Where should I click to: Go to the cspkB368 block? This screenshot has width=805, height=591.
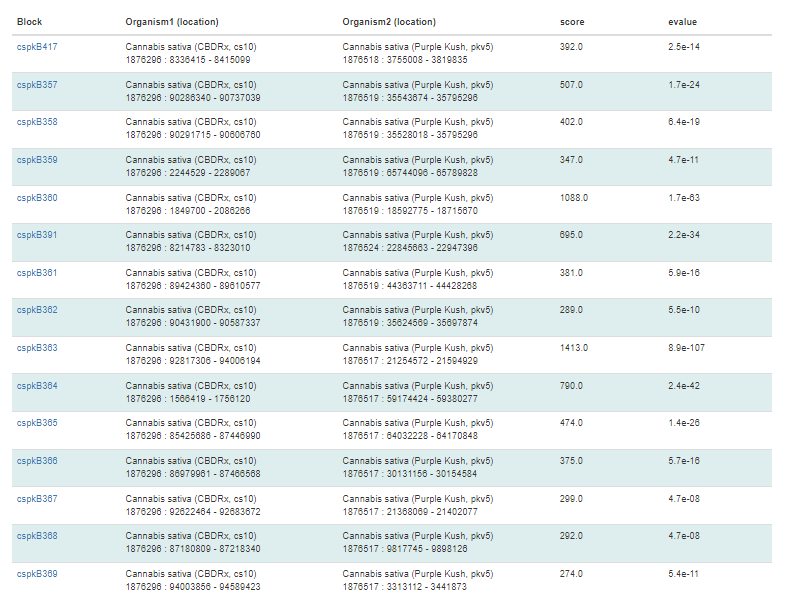(37, 536)
